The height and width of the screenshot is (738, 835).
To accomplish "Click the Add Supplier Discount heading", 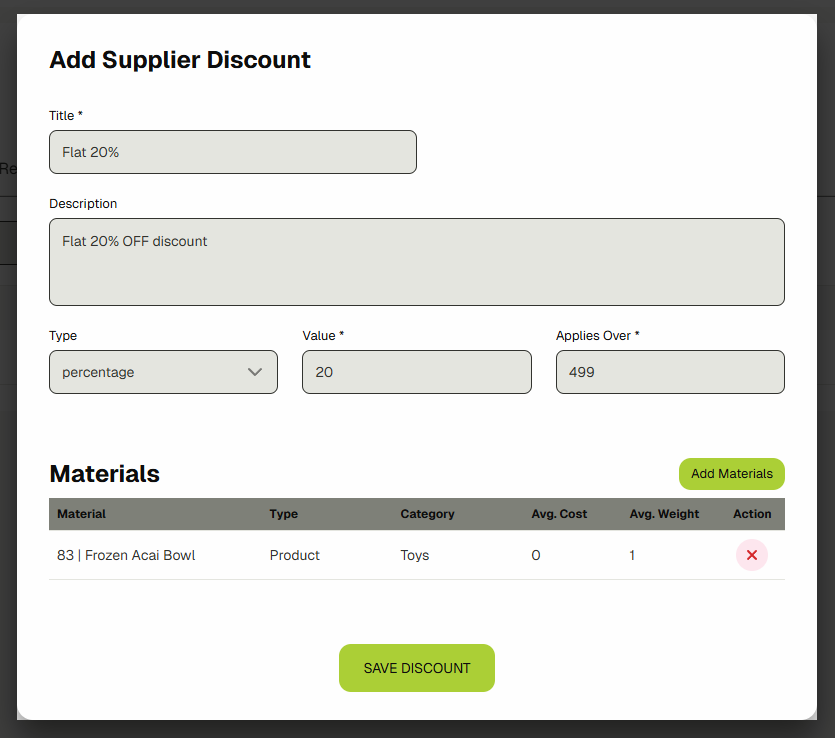I will 180,60.
